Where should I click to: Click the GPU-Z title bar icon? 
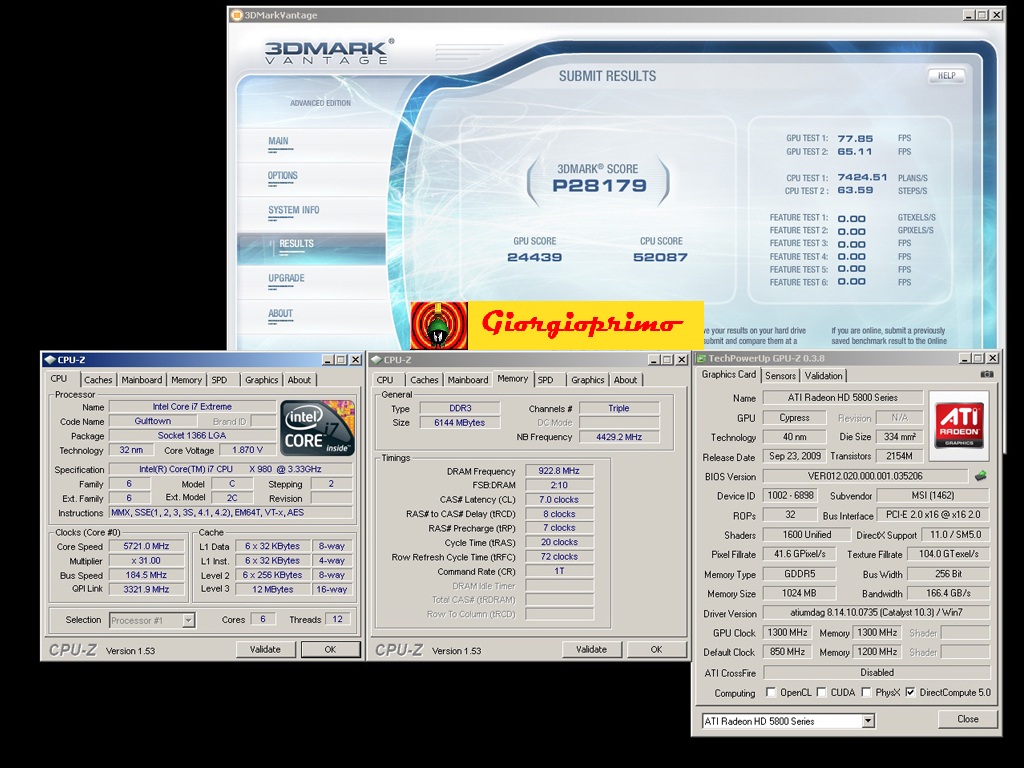(701, 358)
